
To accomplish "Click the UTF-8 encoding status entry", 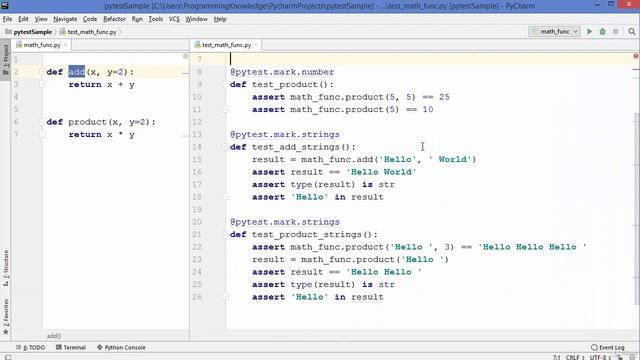I will [x=600, y=357].
